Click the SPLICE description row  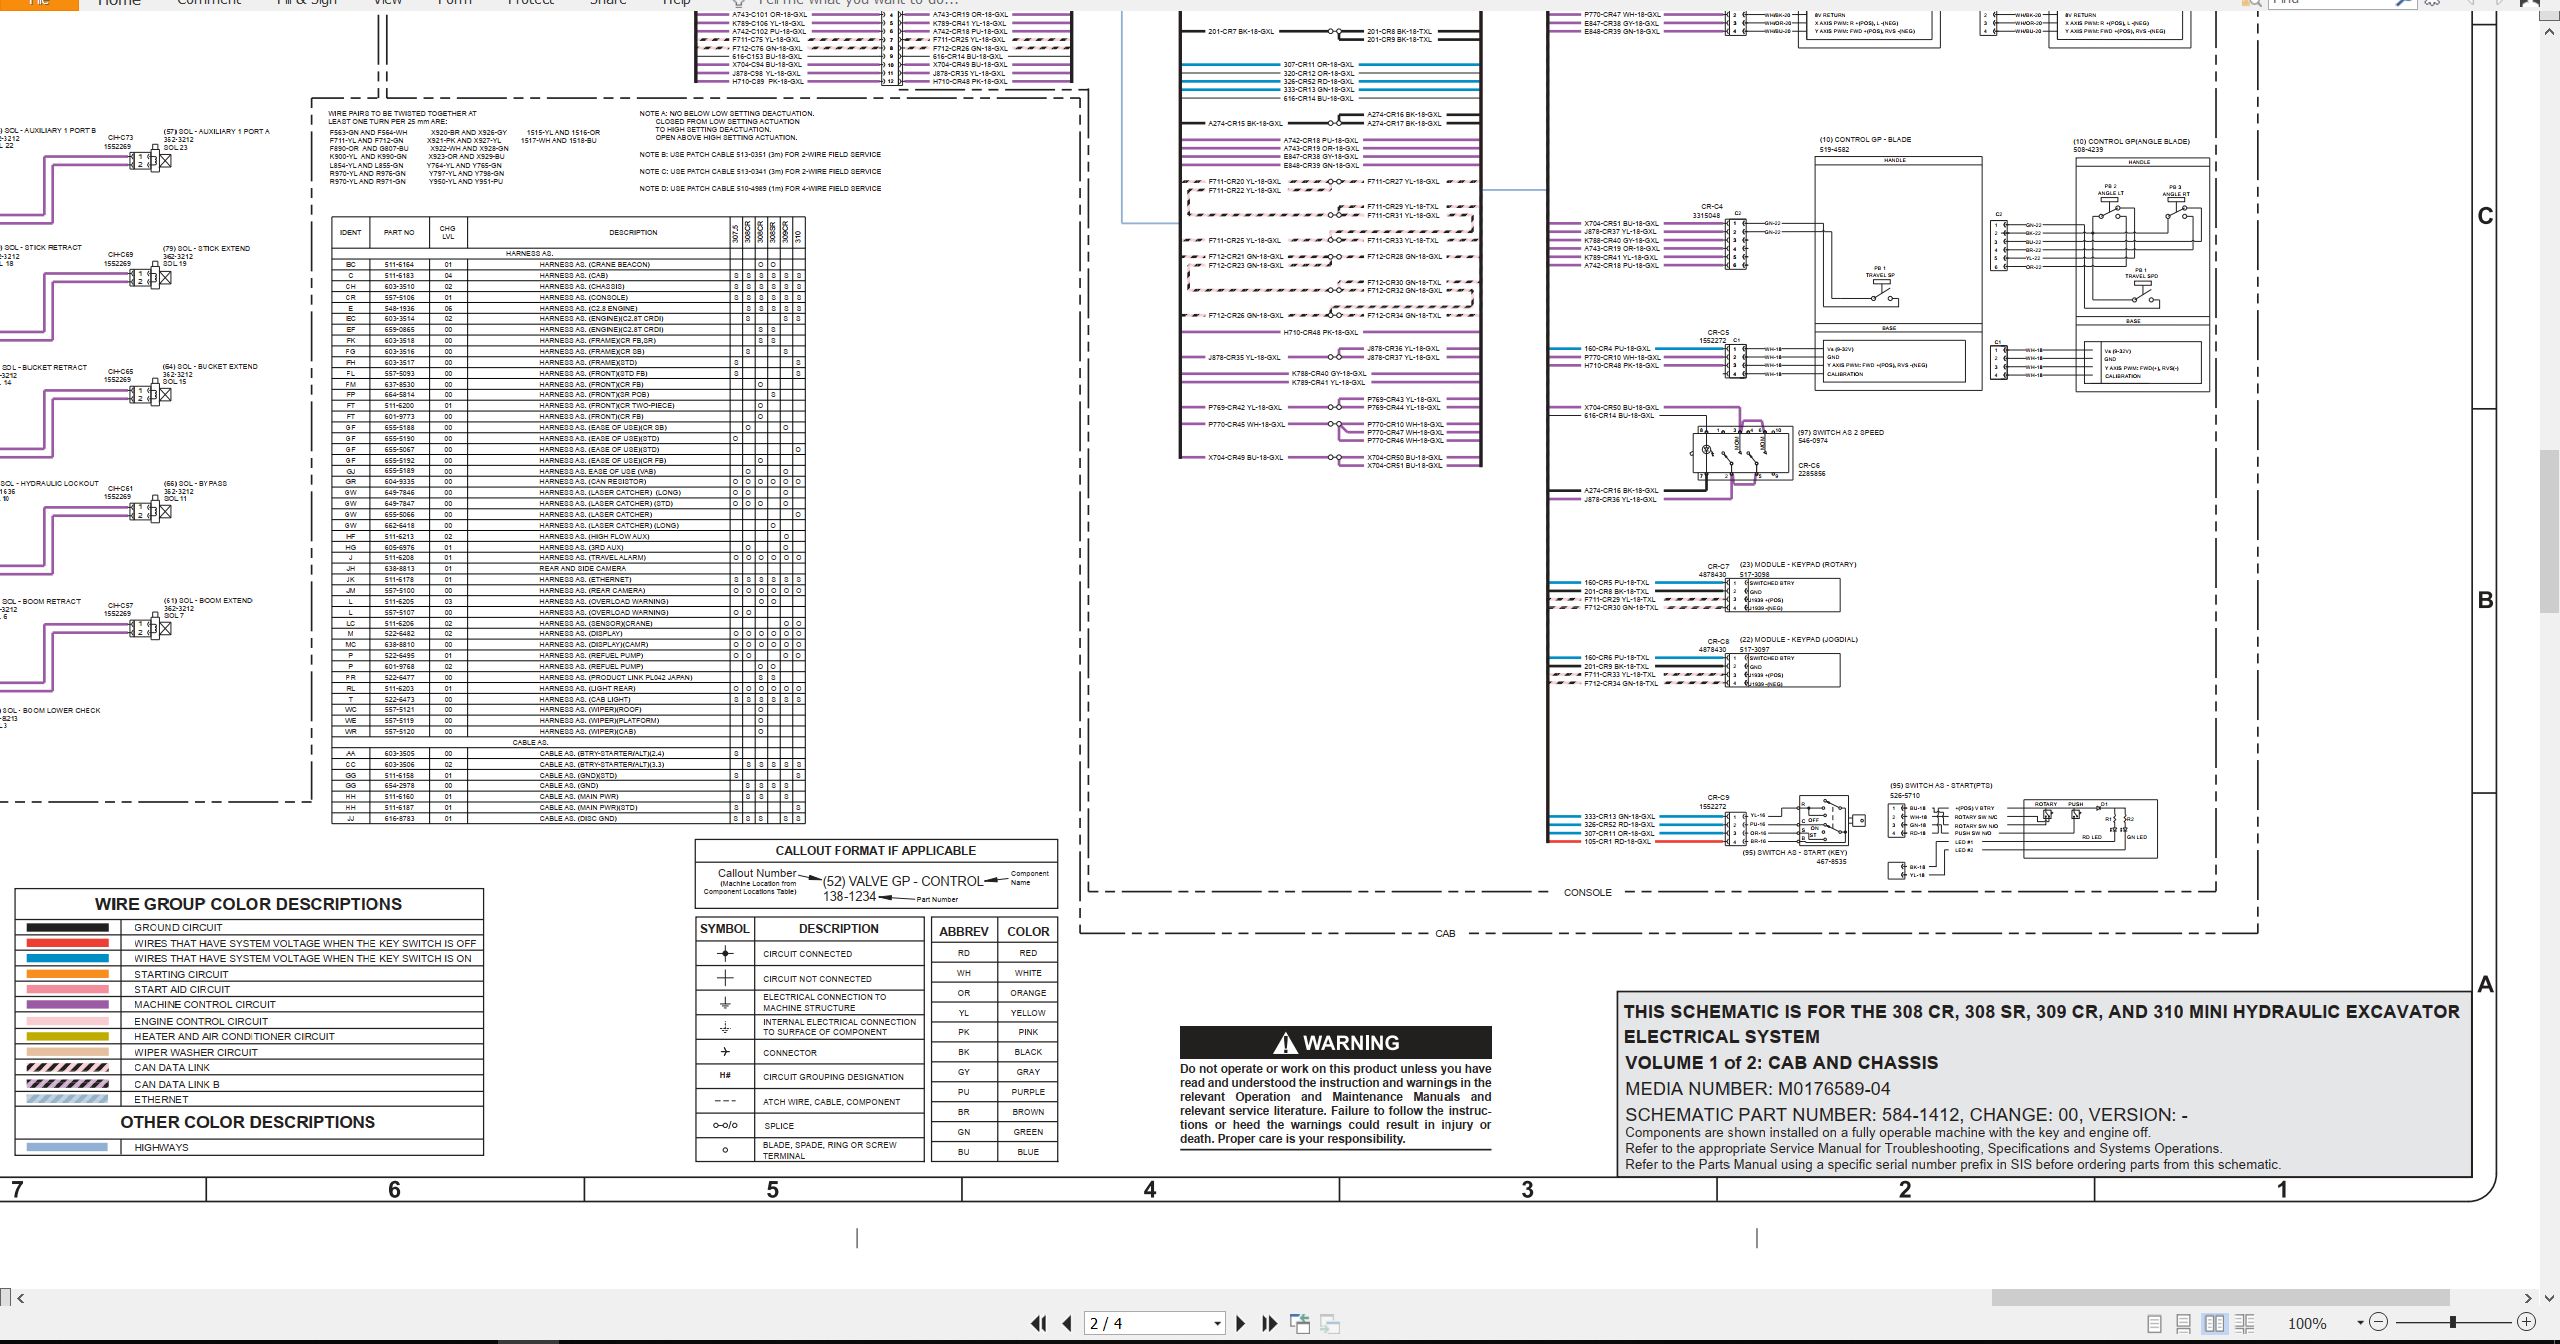pos(810,1125)
